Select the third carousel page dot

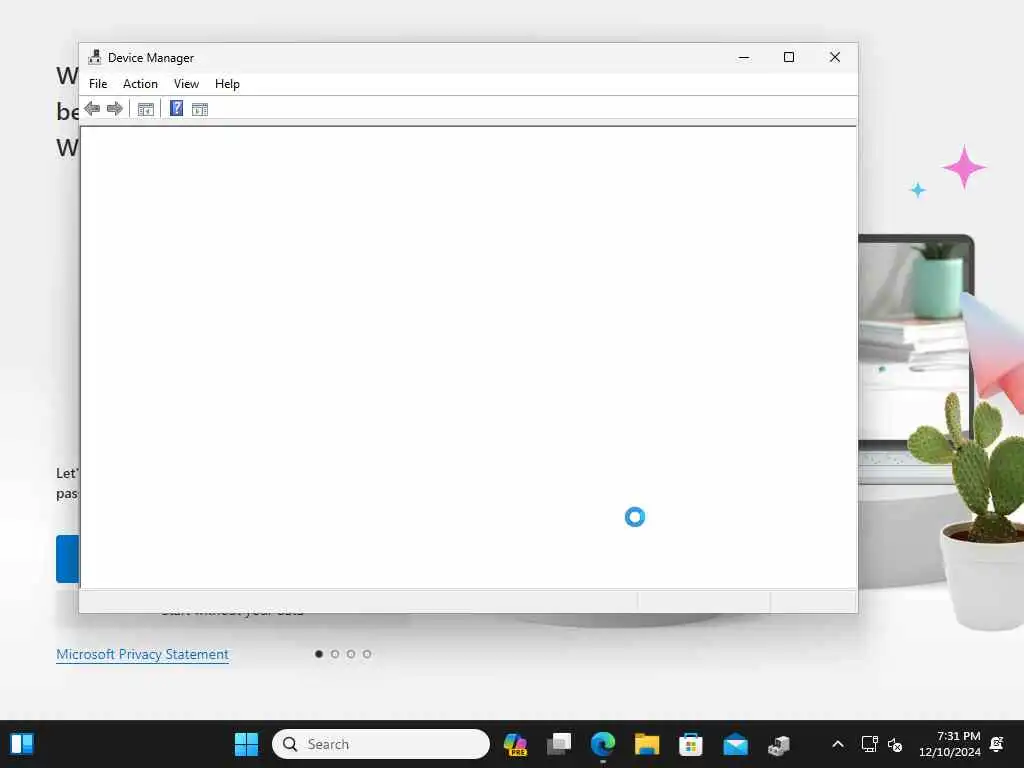click(x=351, y=654)
